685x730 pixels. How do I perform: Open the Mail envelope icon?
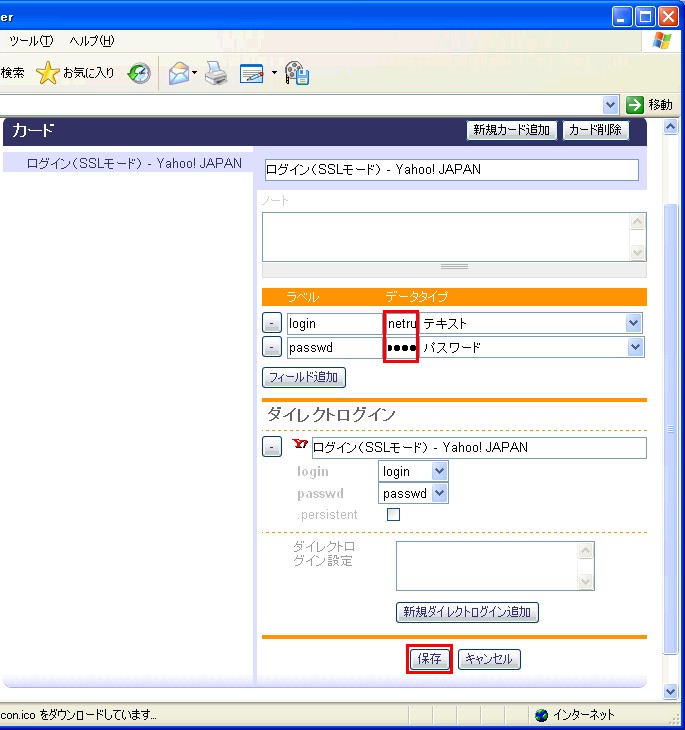pyautogui.click(x=179, y=73)
